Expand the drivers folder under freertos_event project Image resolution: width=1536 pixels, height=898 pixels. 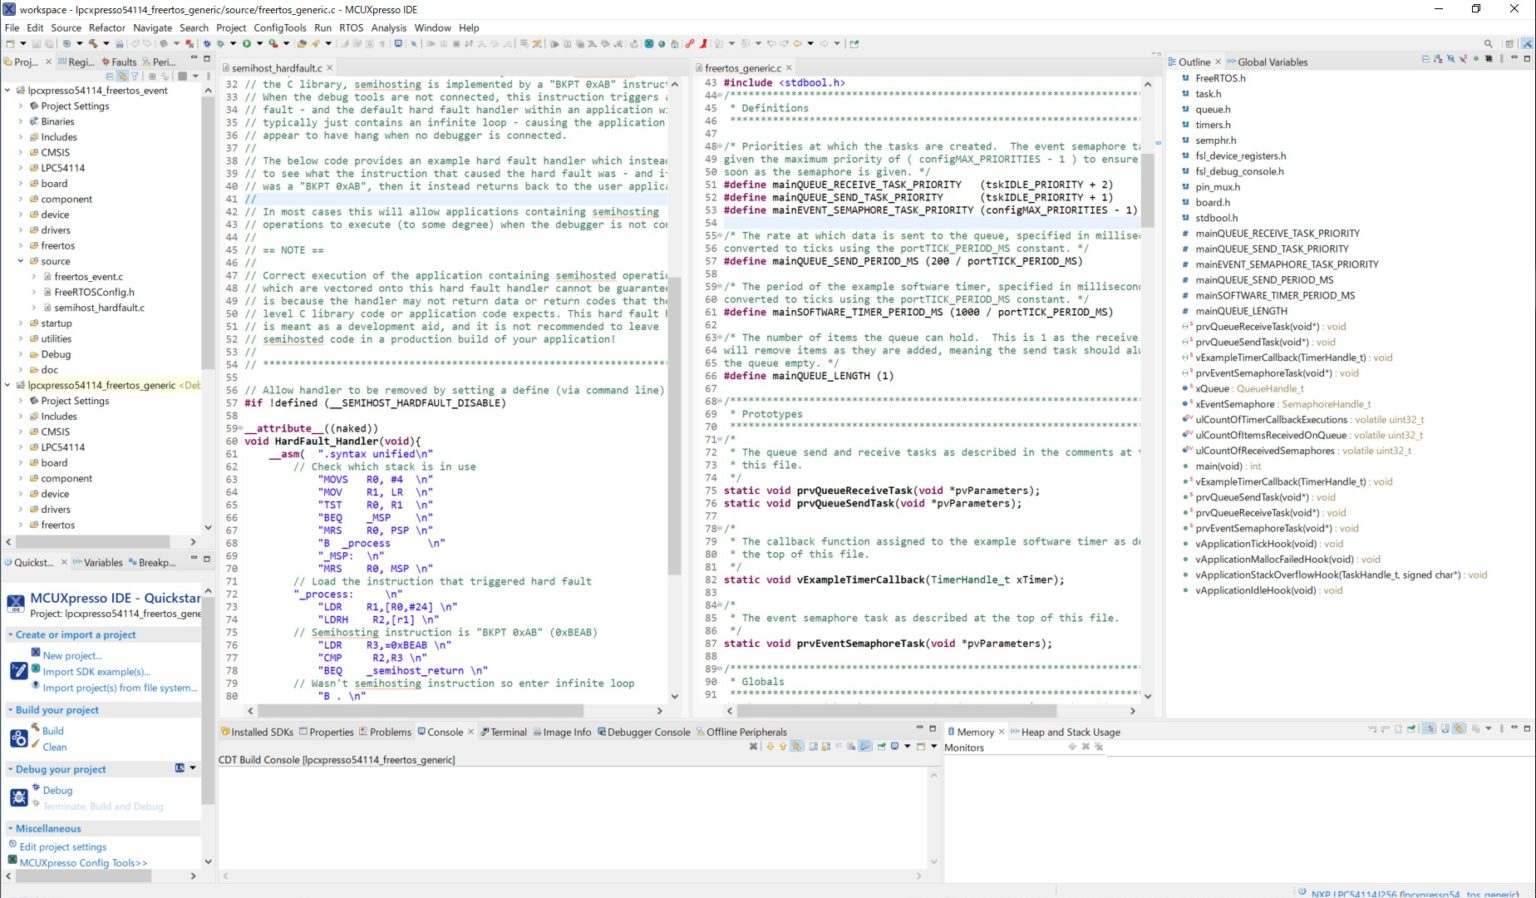20,230
